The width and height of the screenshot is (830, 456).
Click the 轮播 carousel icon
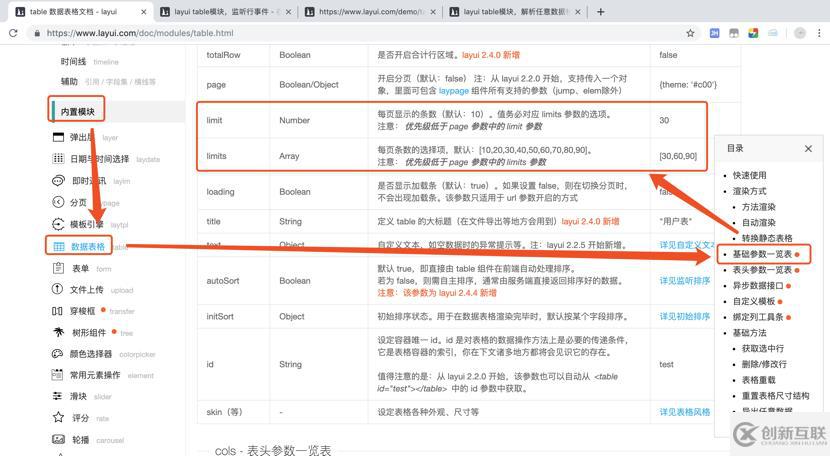(x=58, y=439)
